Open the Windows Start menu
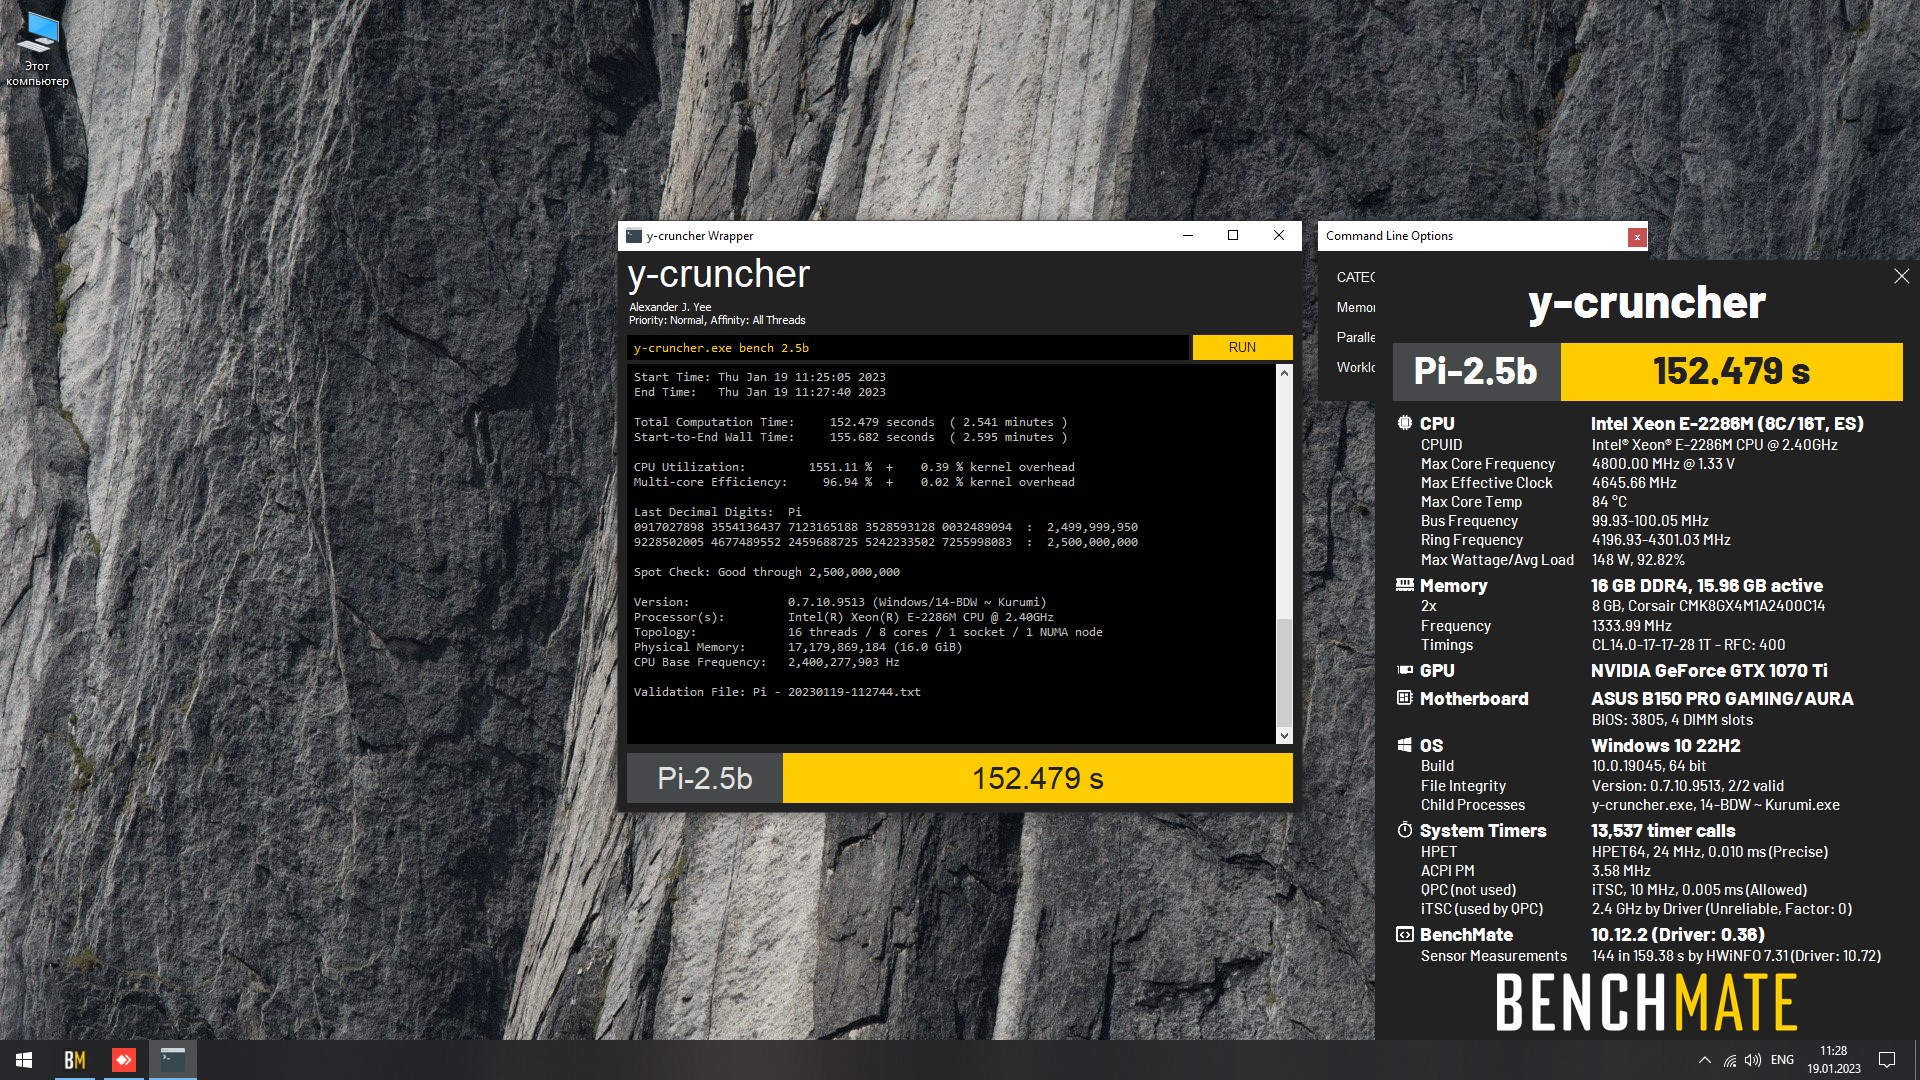Viewport: 1920px width, 1080px height. 24,1060
